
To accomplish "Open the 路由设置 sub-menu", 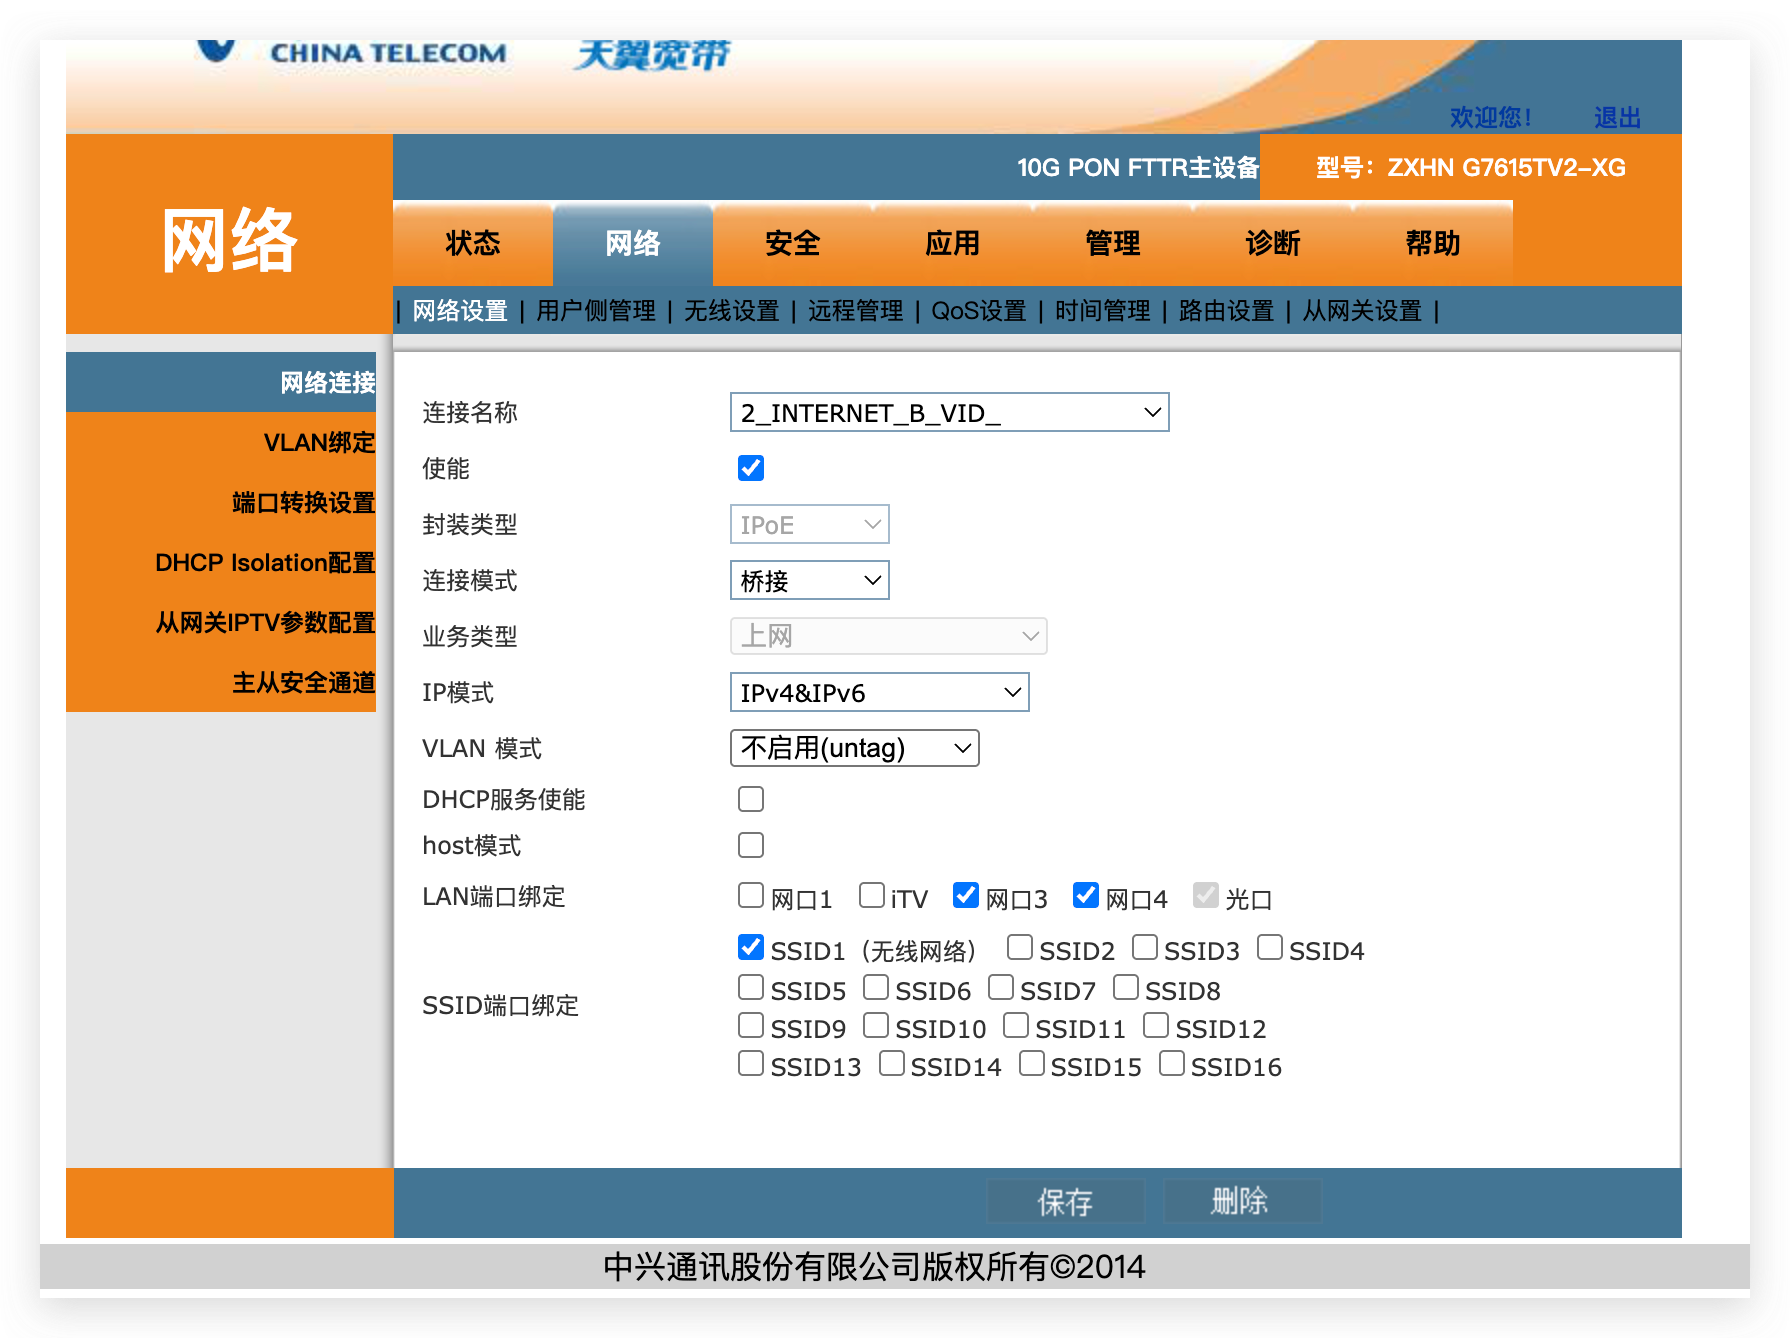I will coord(1226,311).
